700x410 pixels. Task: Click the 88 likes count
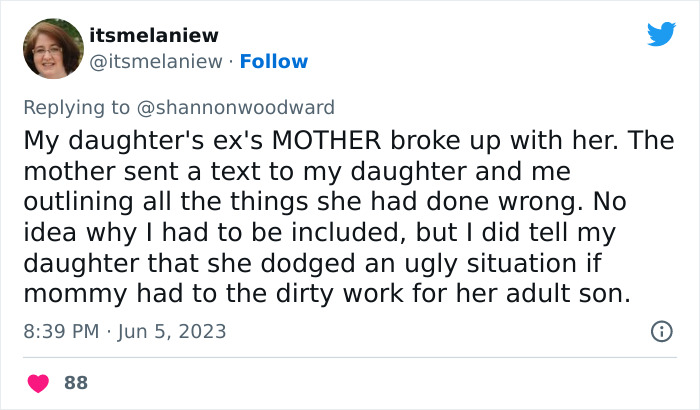point(75,382)
